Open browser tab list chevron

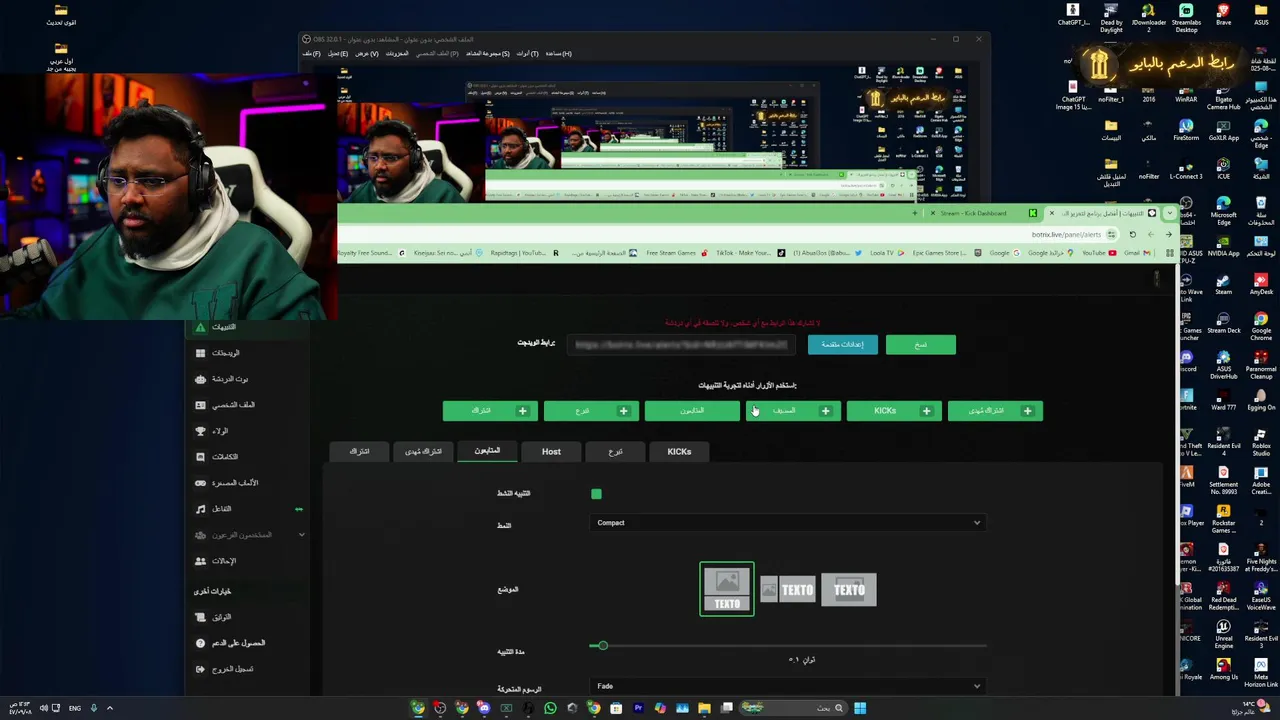coord(1169,213)
